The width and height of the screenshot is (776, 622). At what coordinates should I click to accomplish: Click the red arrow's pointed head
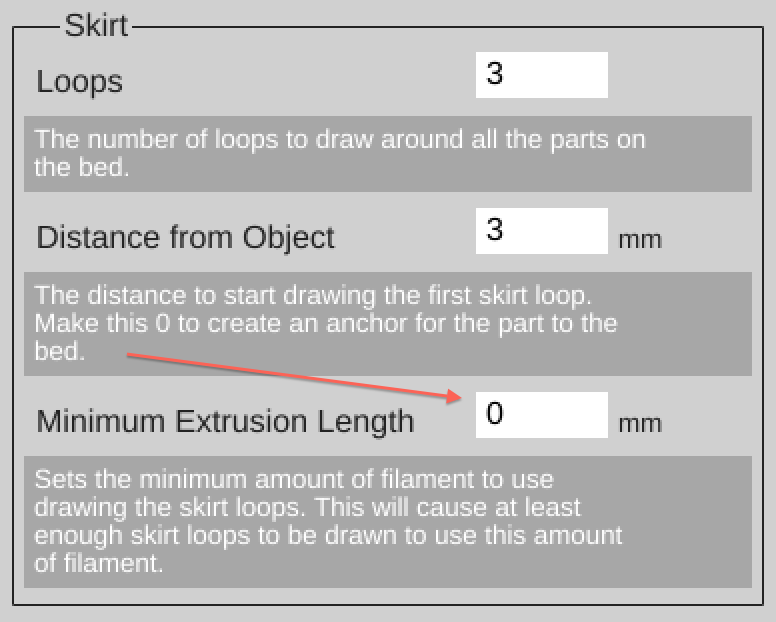coord(459,396)
